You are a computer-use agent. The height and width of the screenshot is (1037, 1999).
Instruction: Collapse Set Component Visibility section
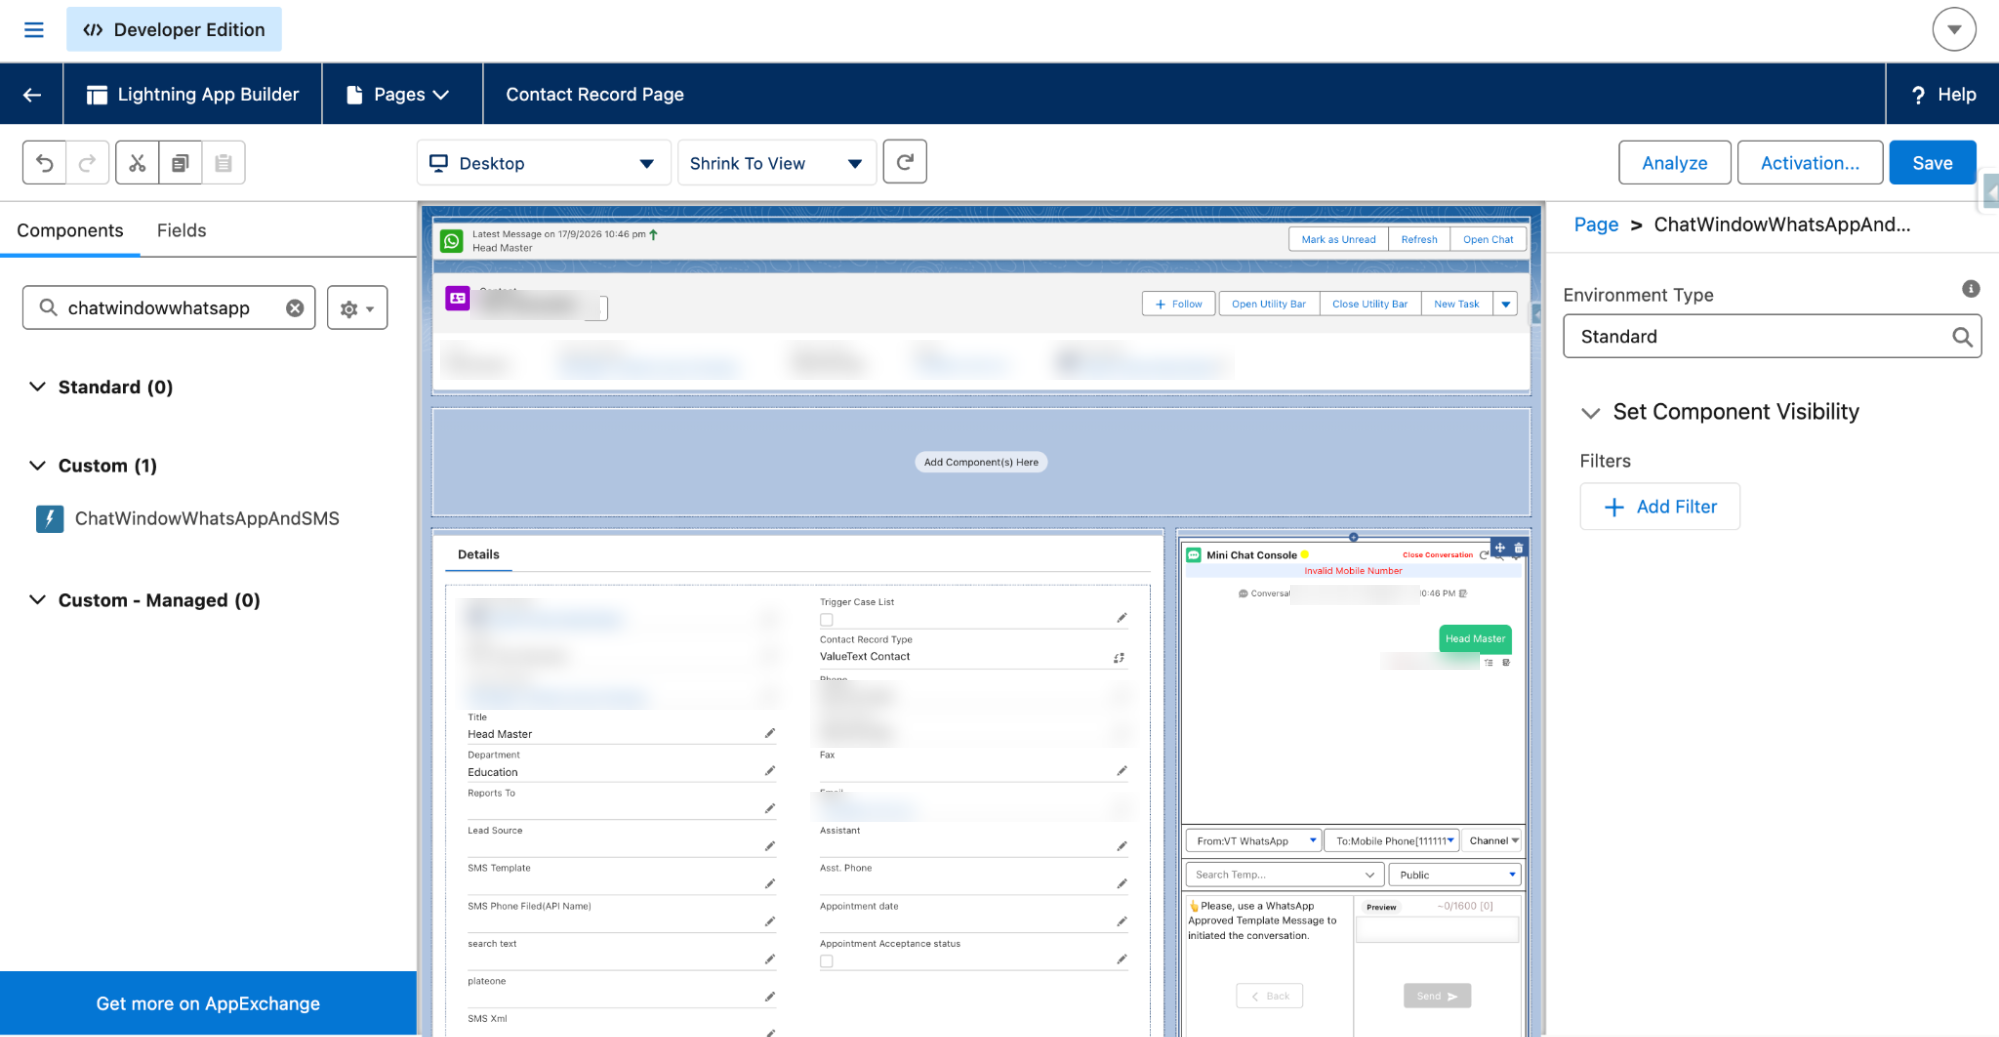click(x=1590, y=412)
